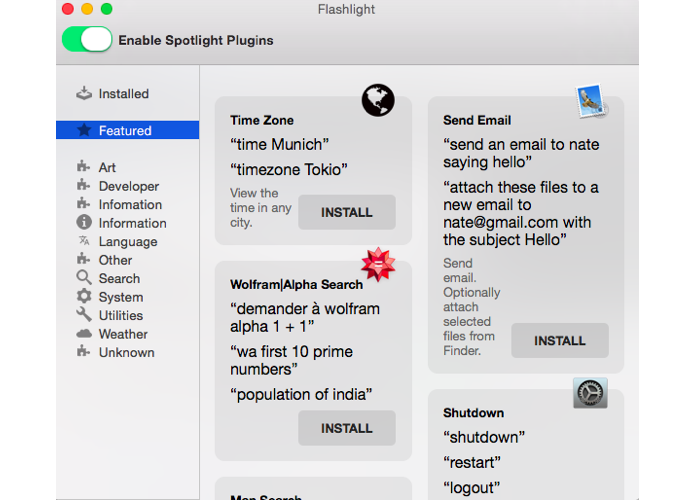Screen dimensions: 695x500
Task: Open the Developer category
Action: coord(128,186)
